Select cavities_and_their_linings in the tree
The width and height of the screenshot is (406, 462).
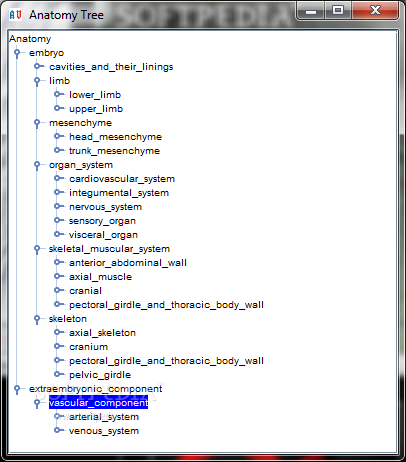click(x=111, y=67)
